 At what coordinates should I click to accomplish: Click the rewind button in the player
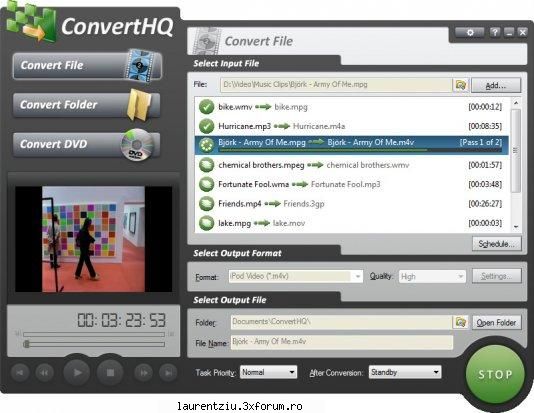coord(45,373)
